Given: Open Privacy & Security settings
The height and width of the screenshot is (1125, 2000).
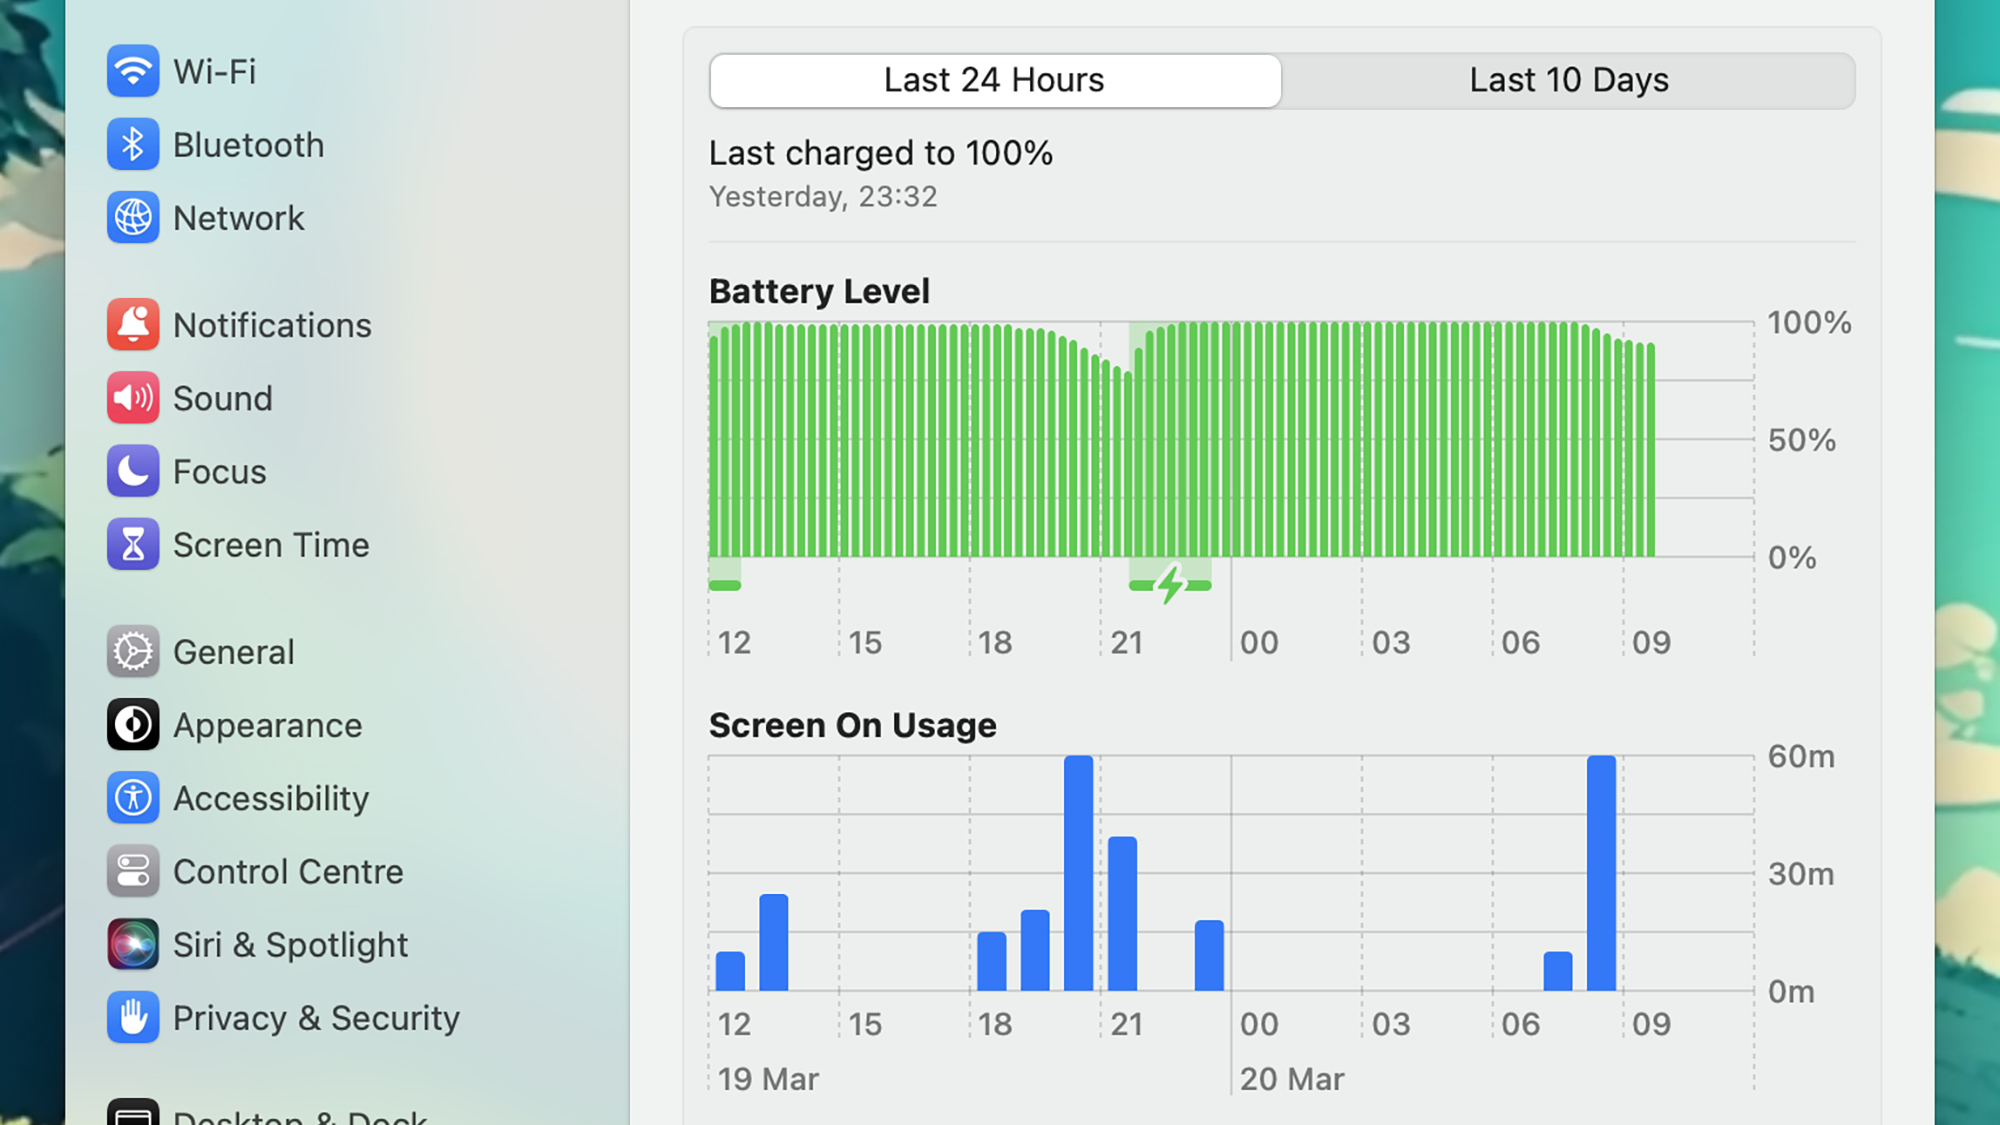Looking at the screenshot, I should (x=133, y=1017).
